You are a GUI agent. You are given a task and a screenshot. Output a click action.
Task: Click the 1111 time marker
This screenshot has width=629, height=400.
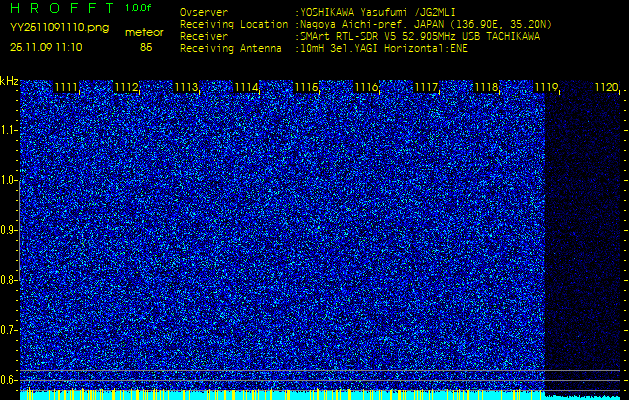click(x=67, y=87)
